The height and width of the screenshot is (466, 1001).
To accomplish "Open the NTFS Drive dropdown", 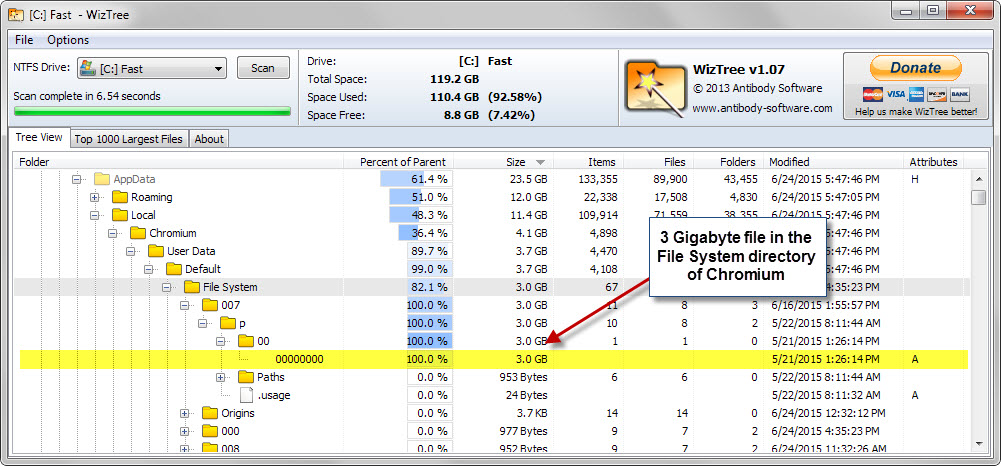I will 152,68.
